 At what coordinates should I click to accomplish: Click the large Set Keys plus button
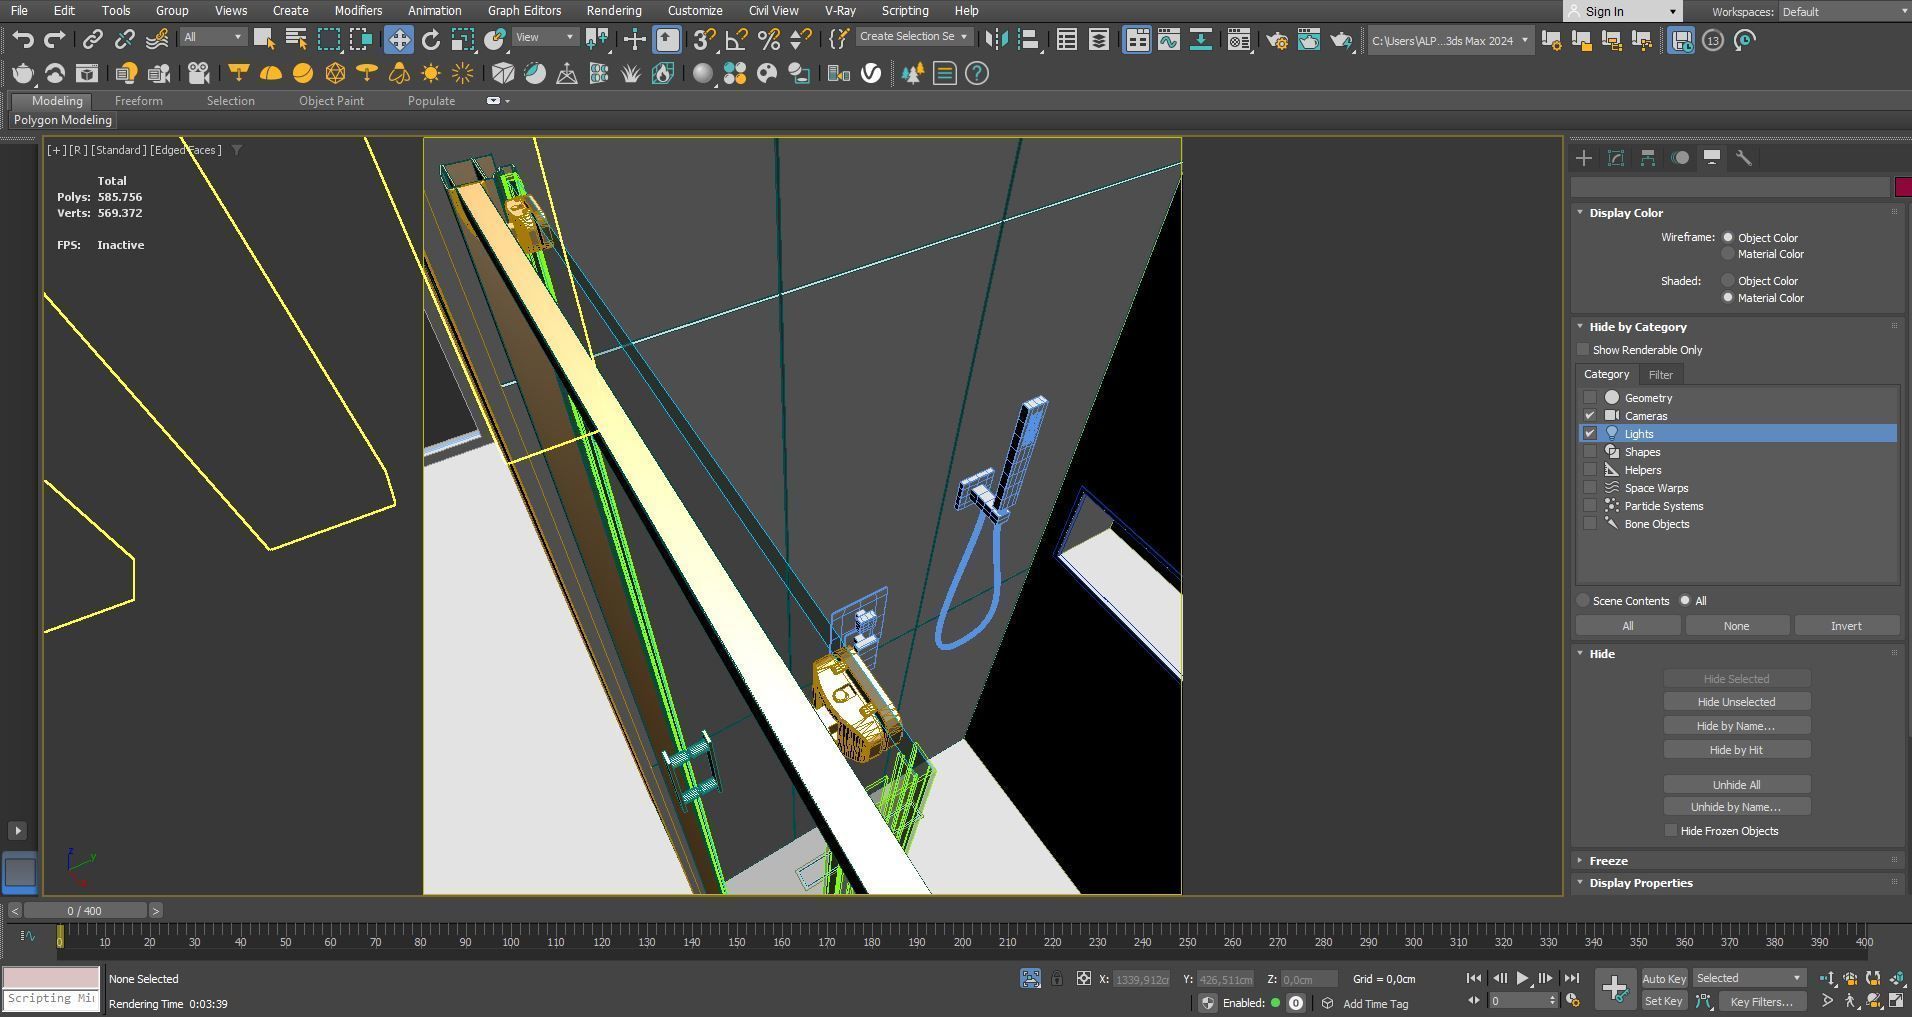(x=1614, y=989)
